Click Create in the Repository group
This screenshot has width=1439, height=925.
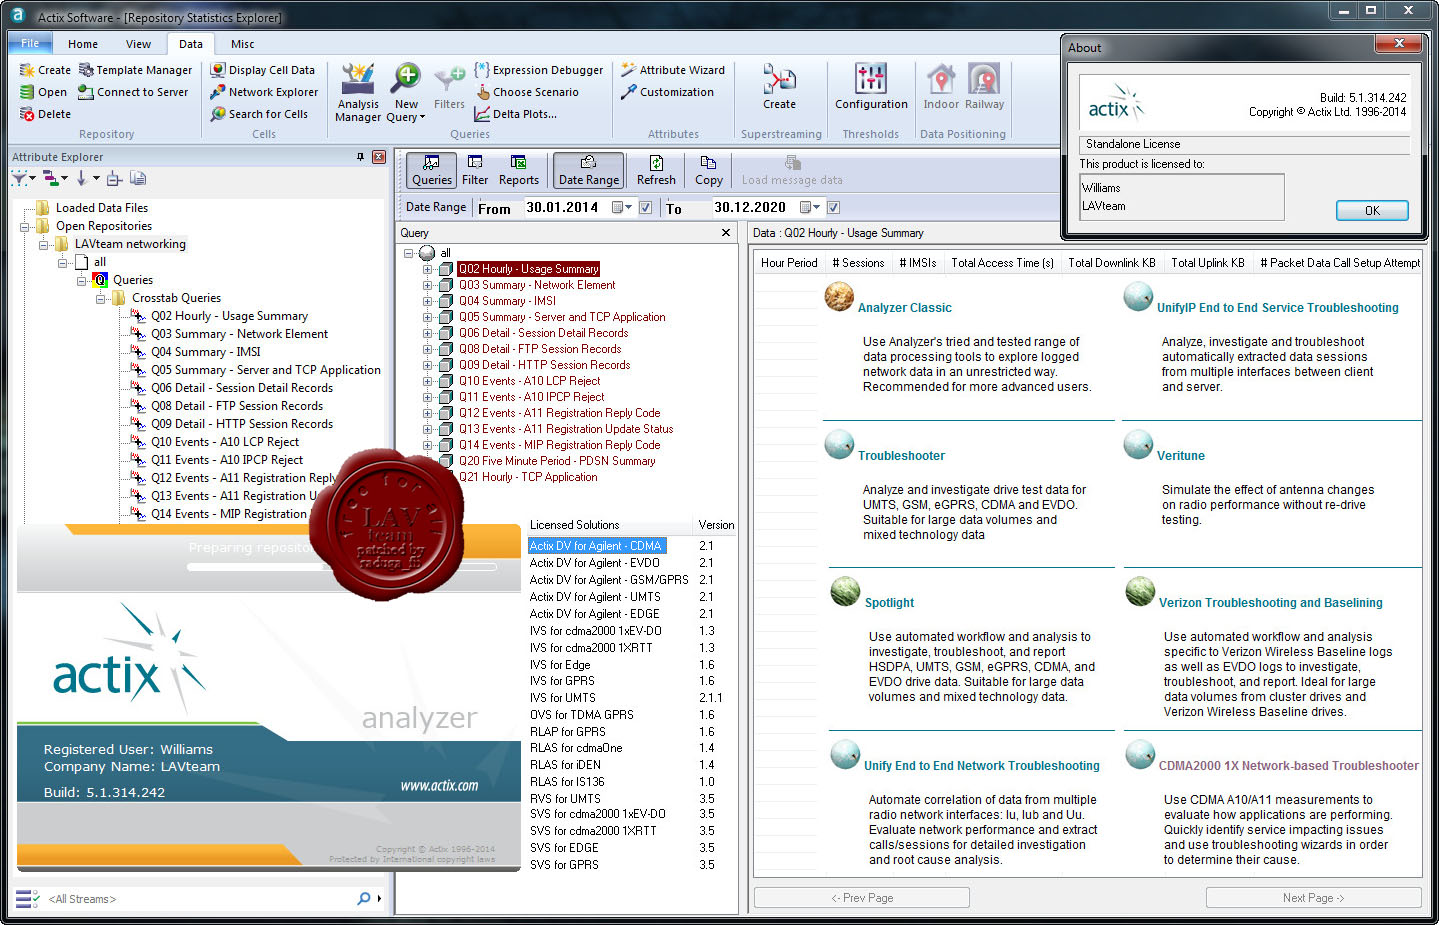coord(45,70)
